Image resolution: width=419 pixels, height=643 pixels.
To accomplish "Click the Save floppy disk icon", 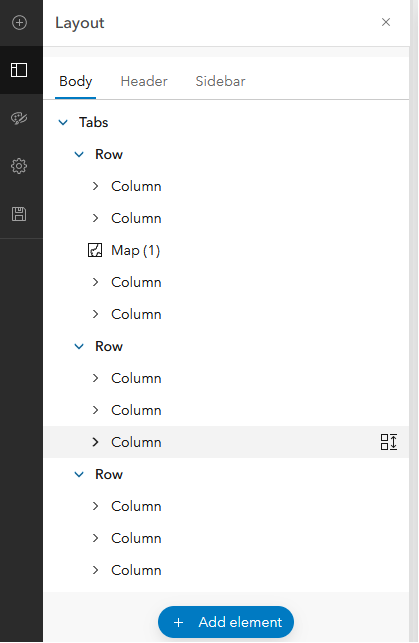I will pyautogui.click(x=19, y=214).
